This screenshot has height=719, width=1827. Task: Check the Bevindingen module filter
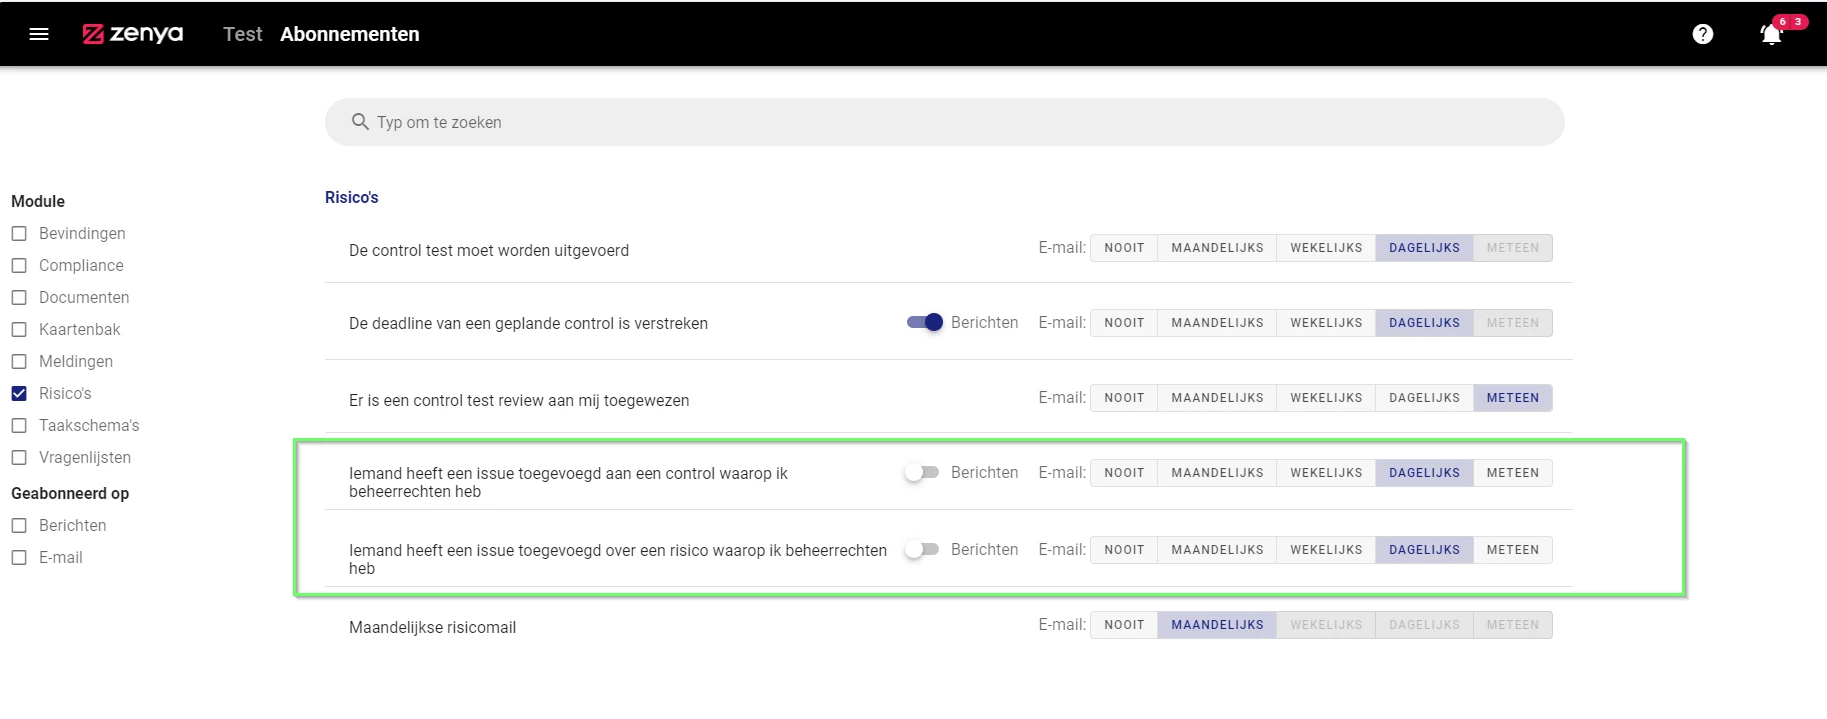19,234
